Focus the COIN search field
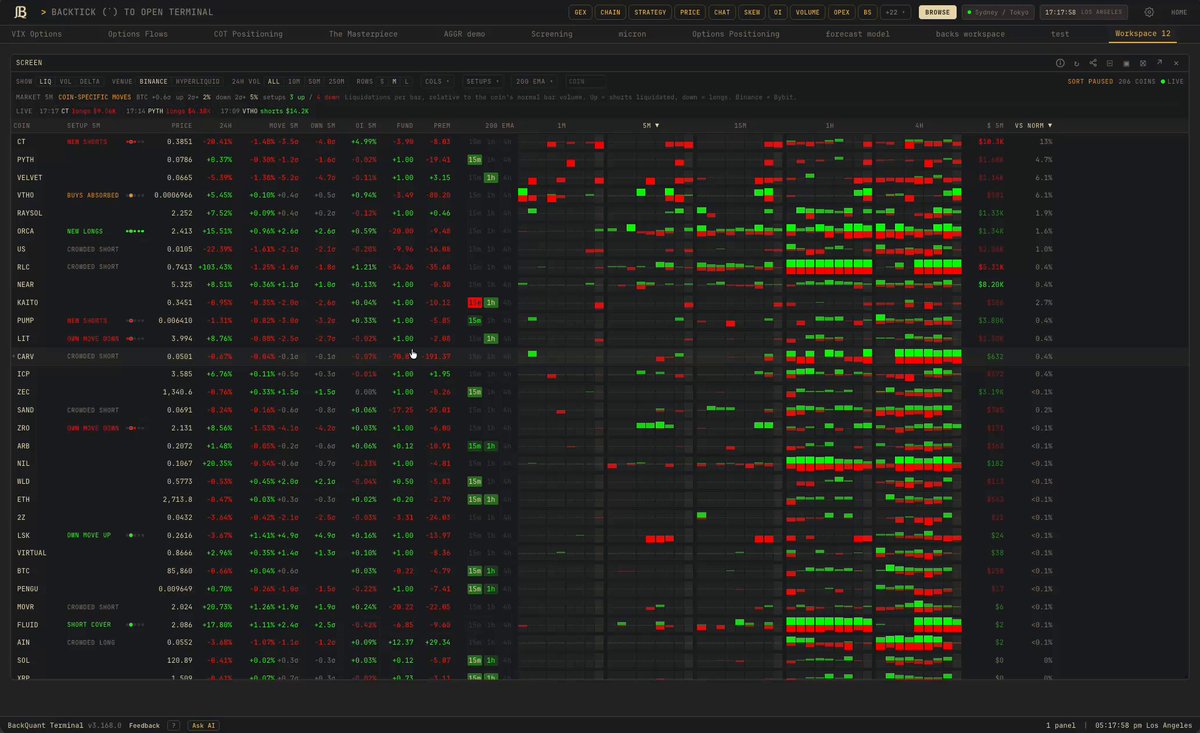 coord(585,81)
